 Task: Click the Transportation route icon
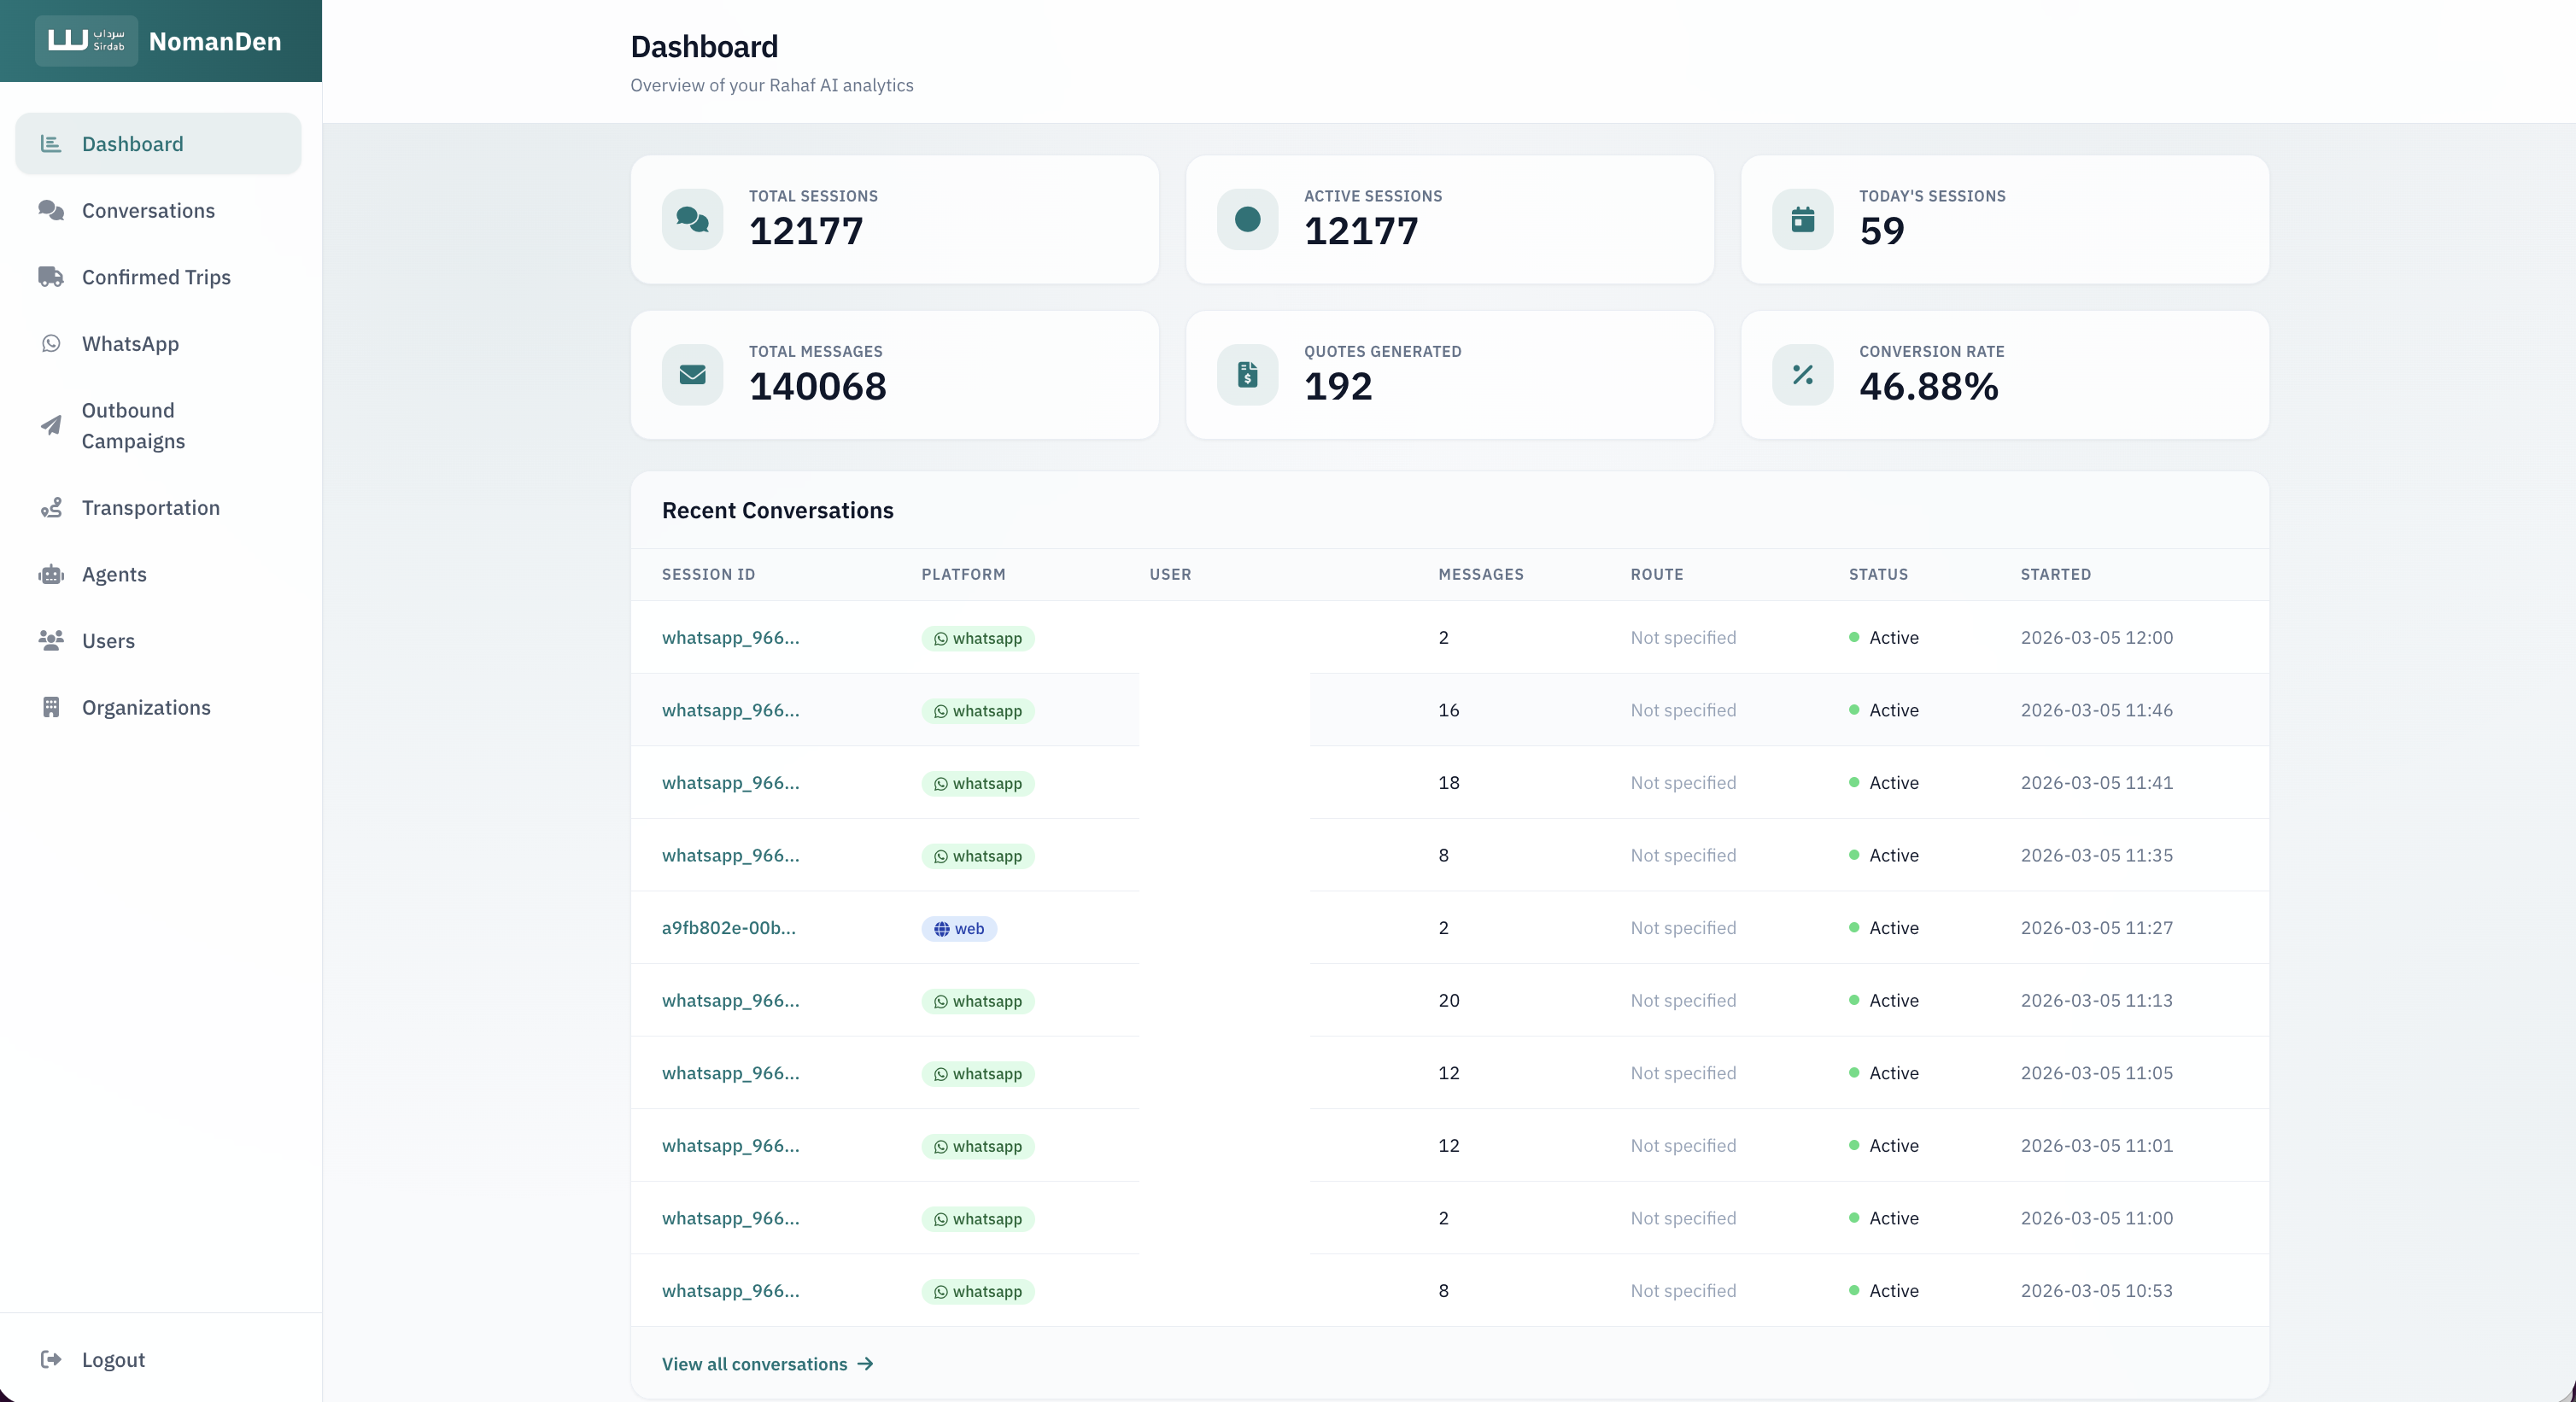[51, 508]
